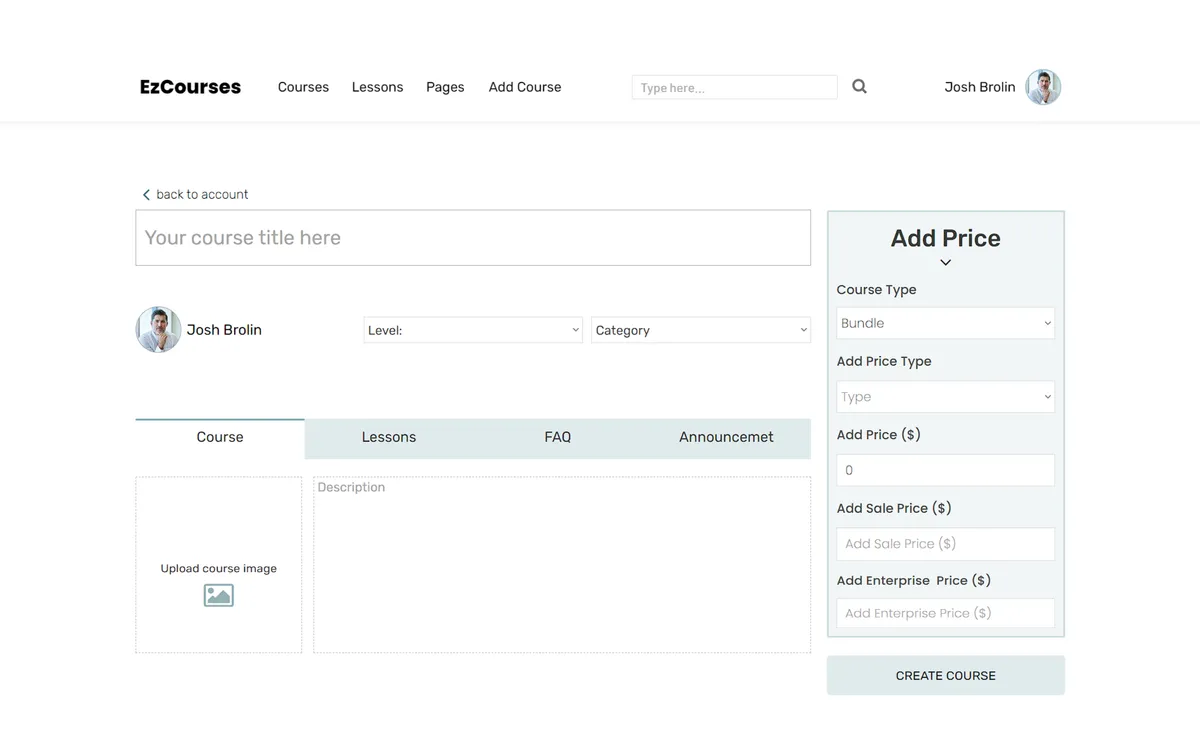Click the back to account chevron icon
This screenshot has height=750, width=1200.
click(x=146, y=195)
